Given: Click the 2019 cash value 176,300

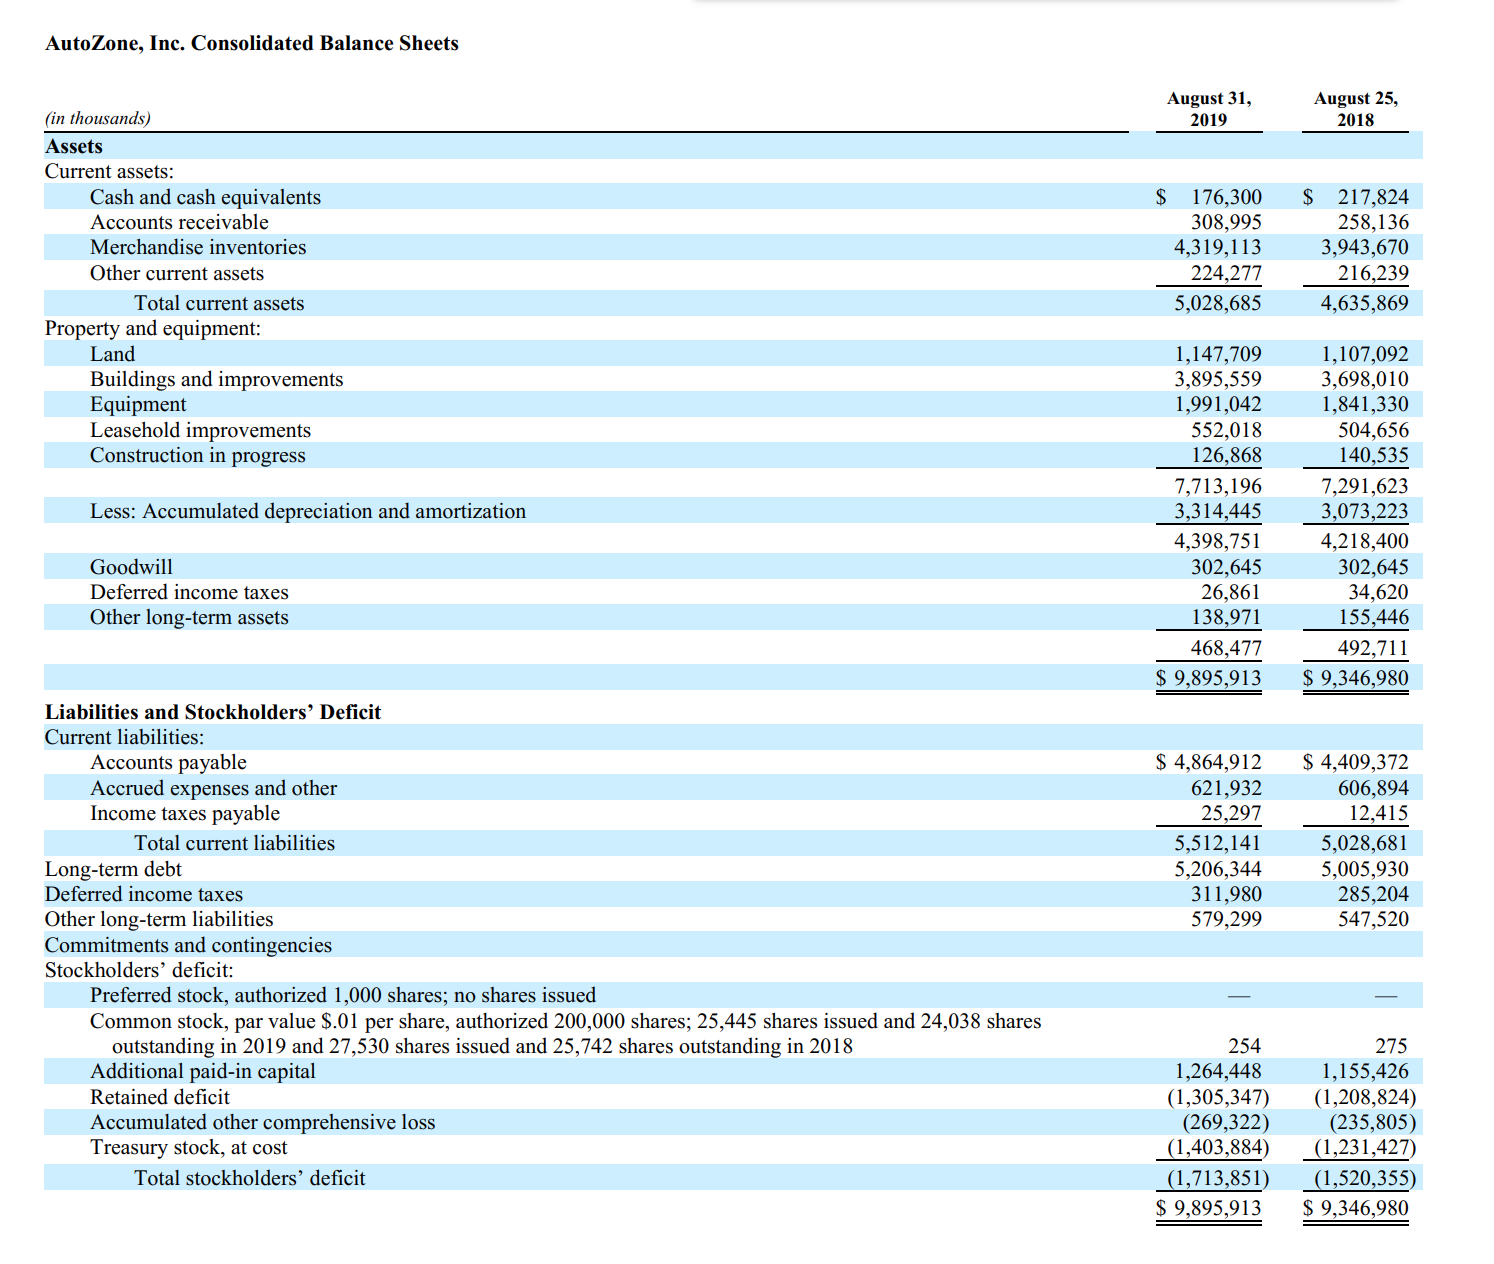Looking at the screenshot, I should [1226, 197].
